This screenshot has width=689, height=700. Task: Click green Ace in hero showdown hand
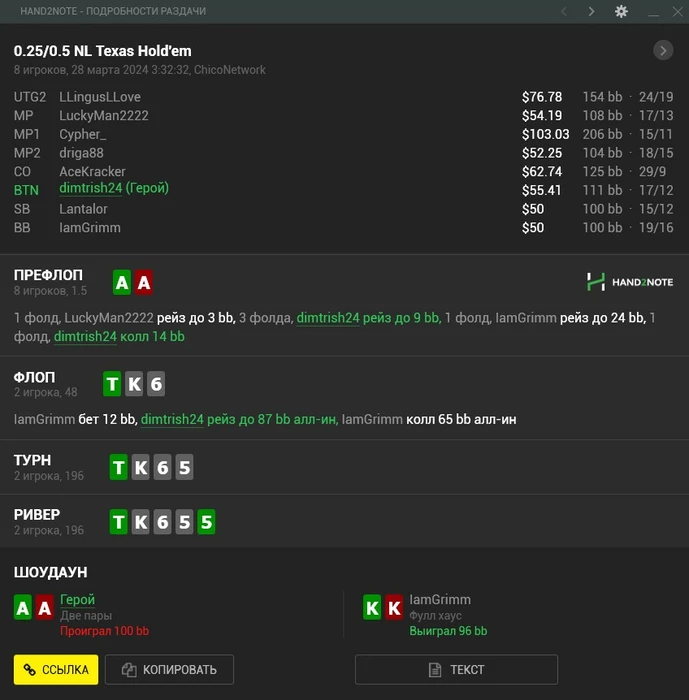(x=23, y=607)
